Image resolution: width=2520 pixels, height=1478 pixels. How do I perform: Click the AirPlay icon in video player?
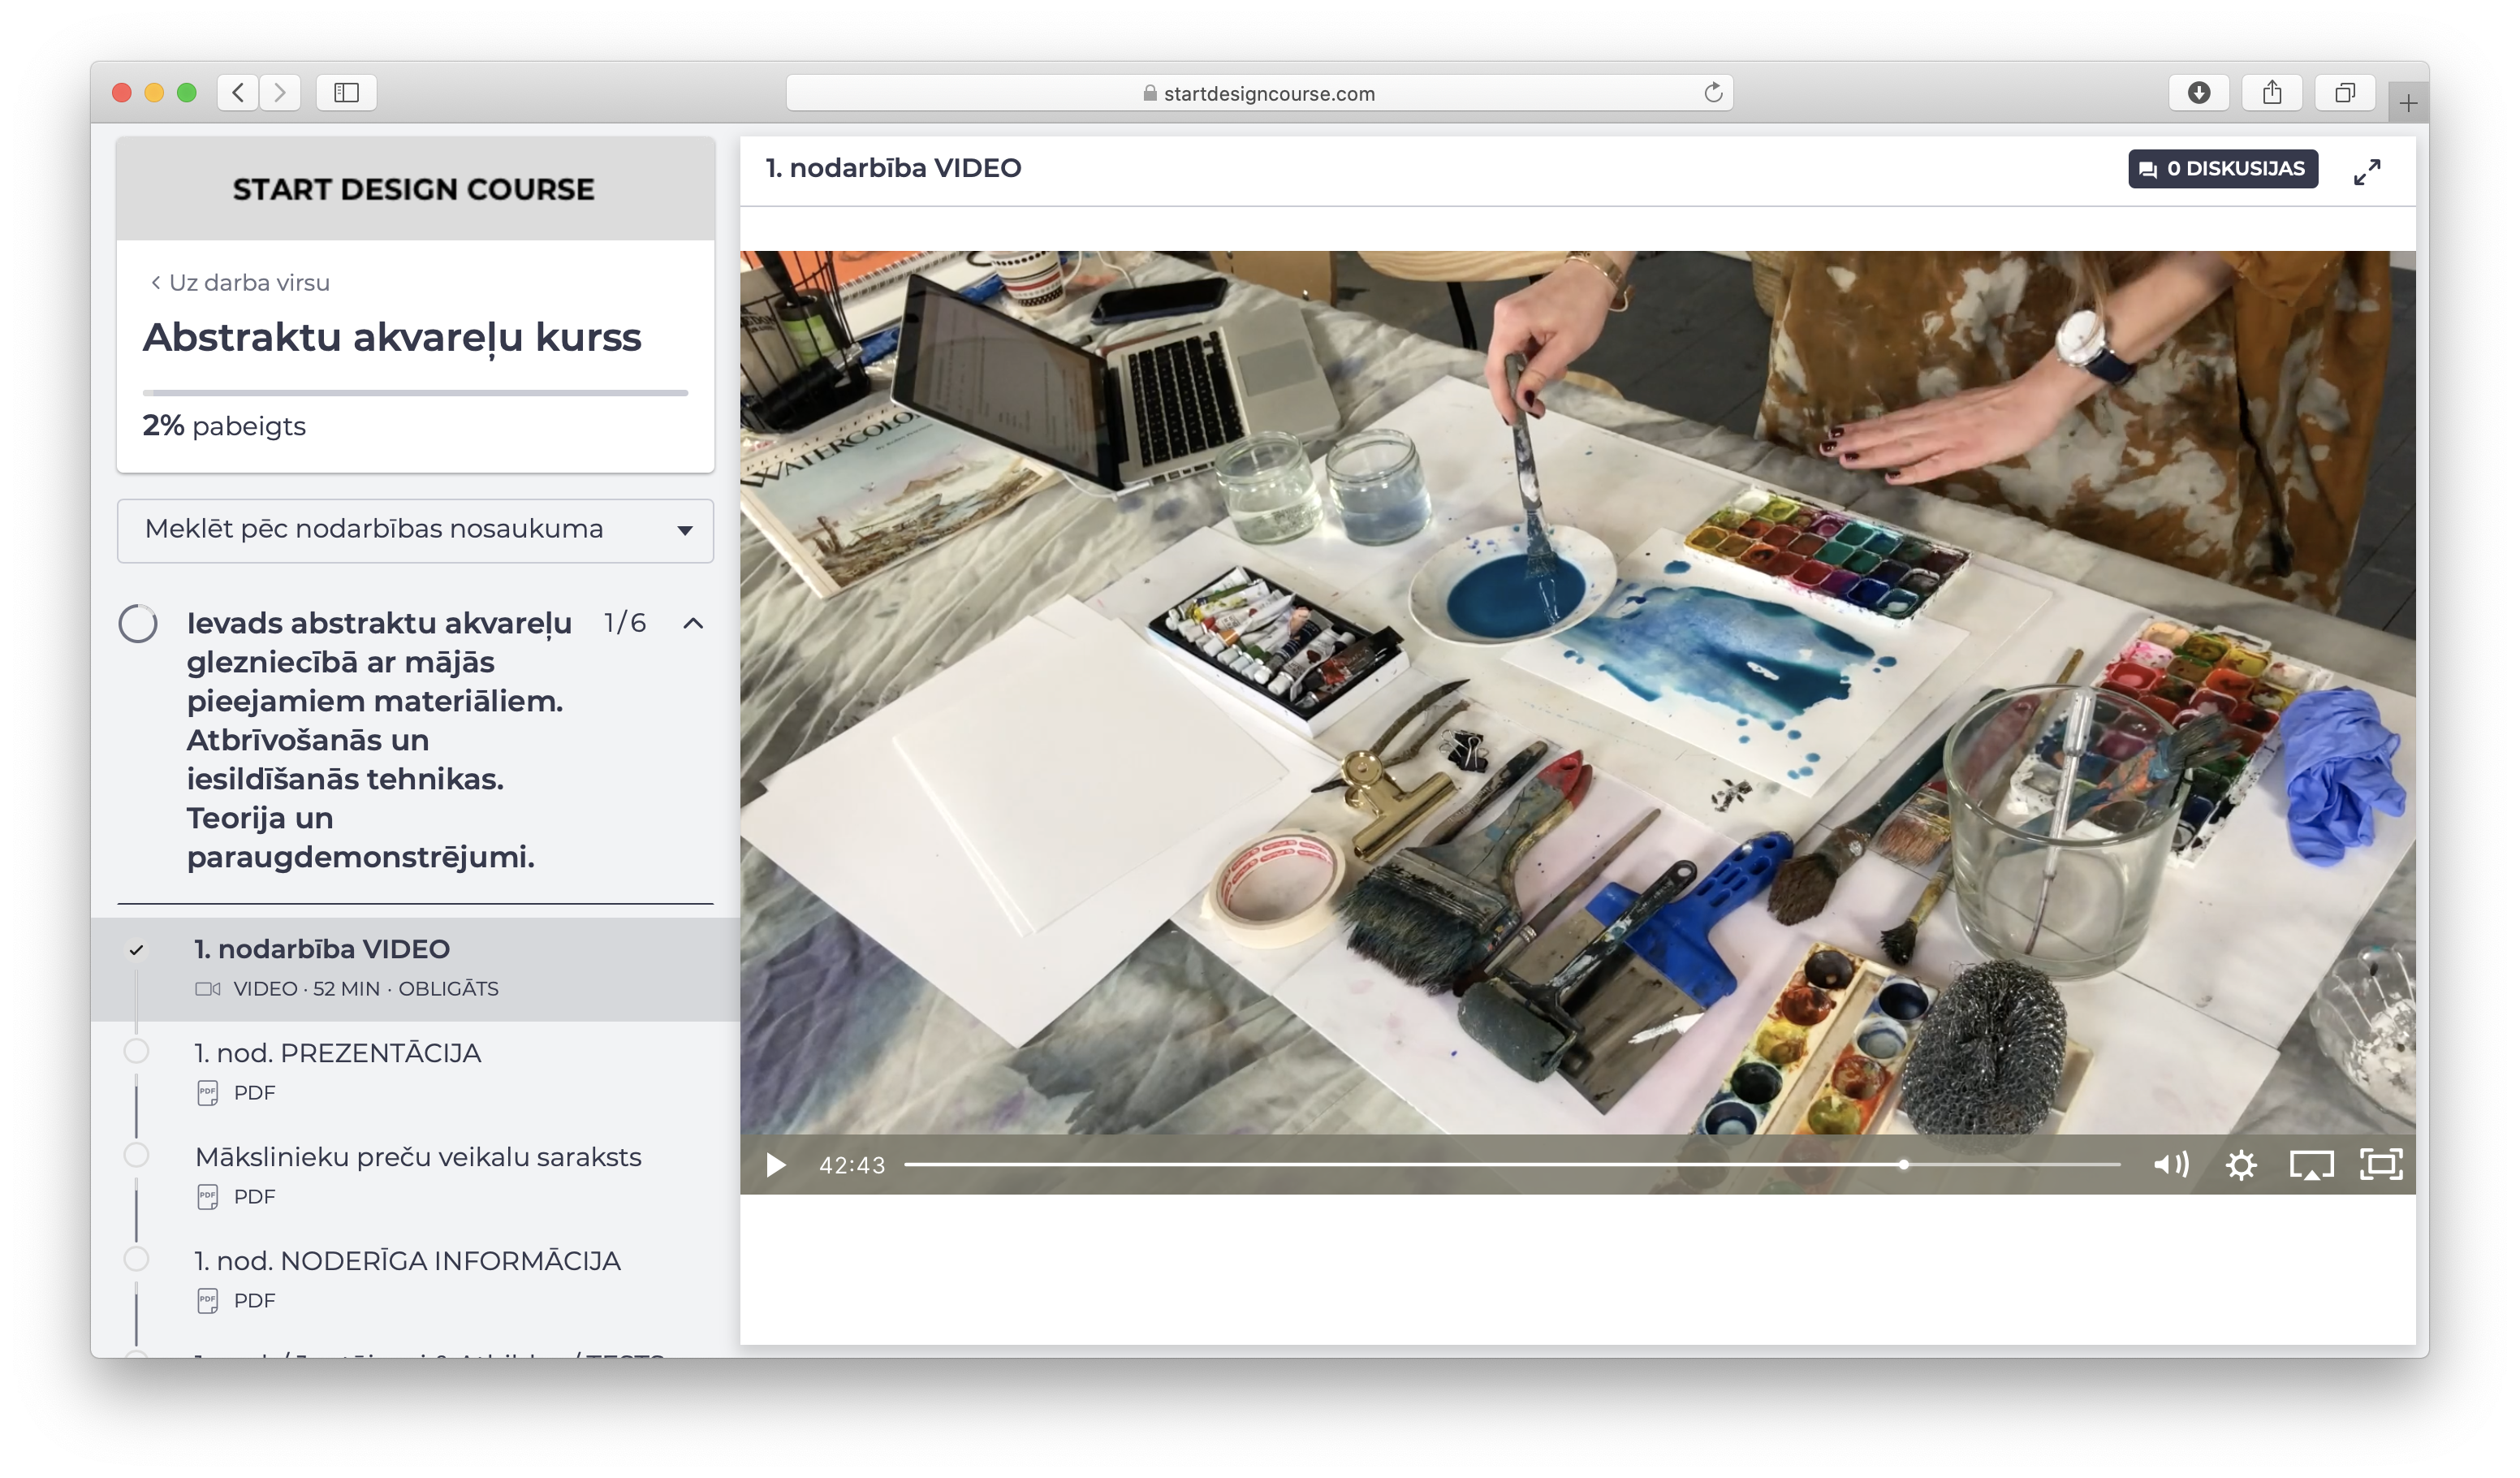pos(2311,1165)
